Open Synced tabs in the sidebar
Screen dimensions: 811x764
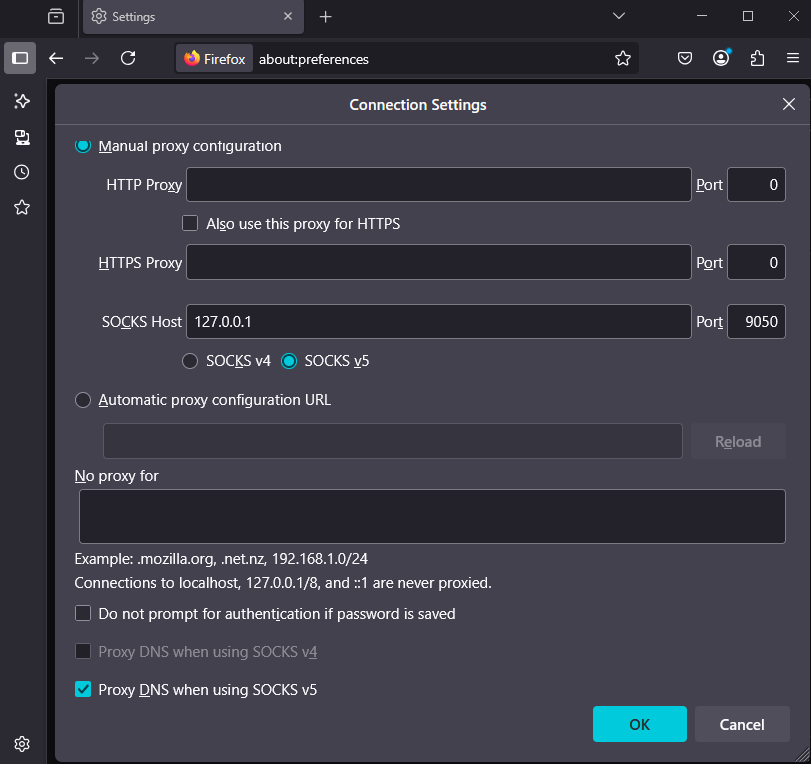click(21, 137)
